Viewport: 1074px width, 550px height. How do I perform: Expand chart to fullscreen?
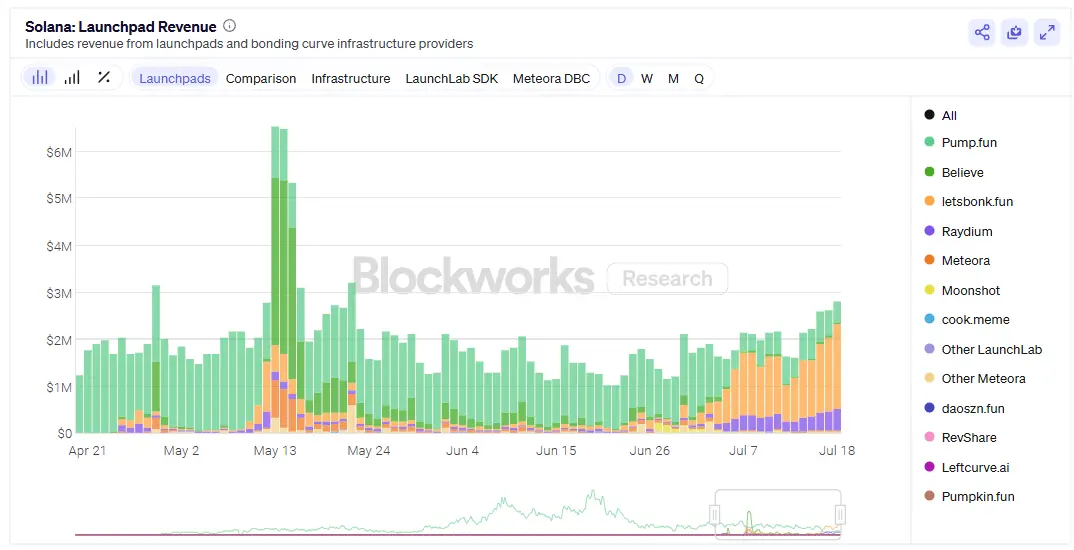tap(1047, 32)
